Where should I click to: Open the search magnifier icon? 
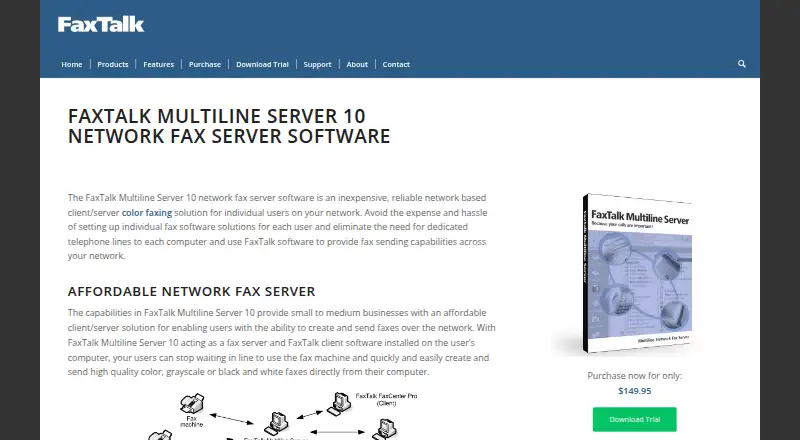pyautogui.click(x=742, y=64)
